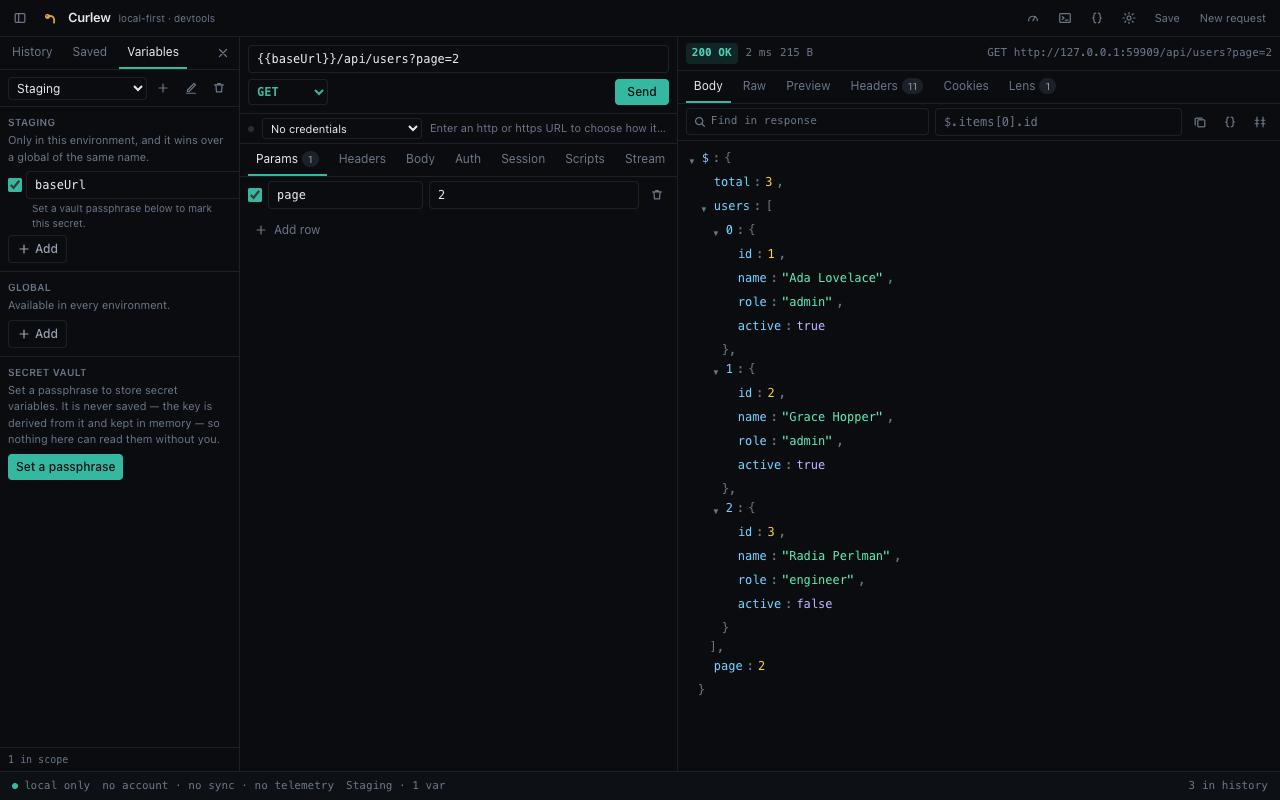Image resolution: width=1280 pixels, height=800 pixels.
Task: Add a variable under Staging section
Action: [x=38, y=249]
